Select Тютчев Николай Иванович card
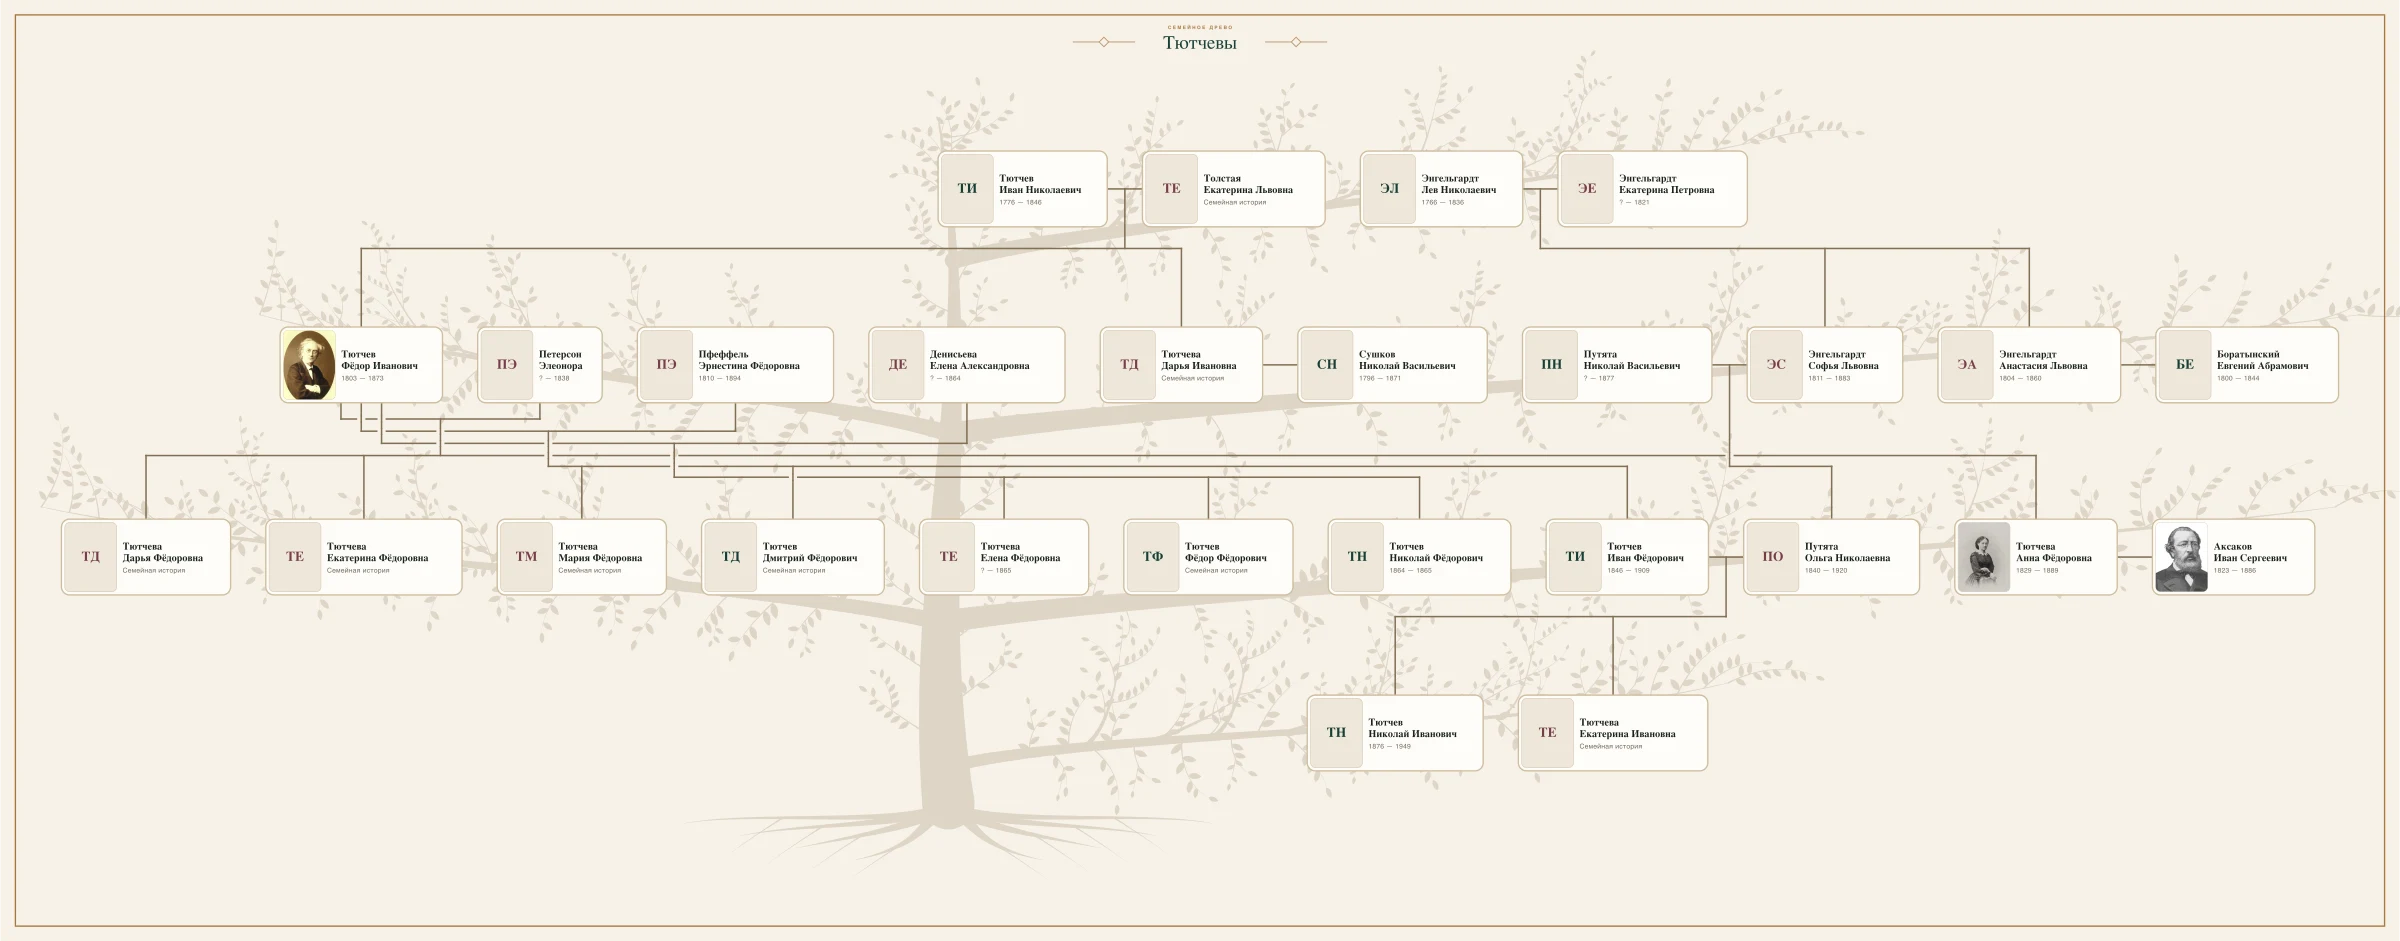This screenshot has width=2400, height=941. coord(1395,733)
